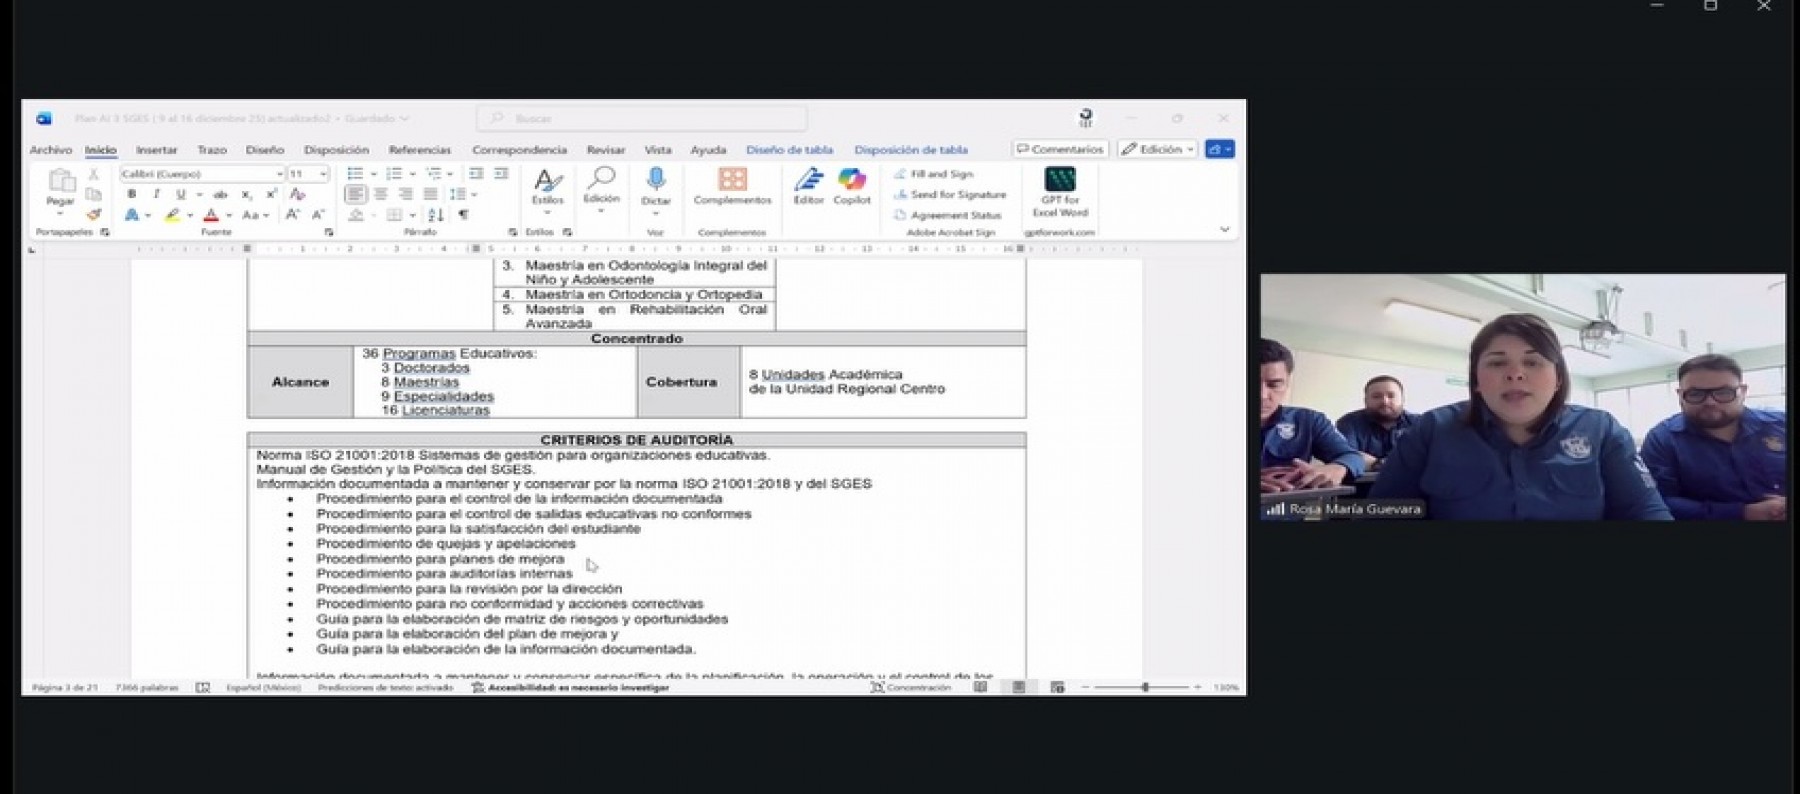Clear all formatting icon
The width and height of the screenshot is (1800, 794).
pyautogui.click(x=297, y=194)
